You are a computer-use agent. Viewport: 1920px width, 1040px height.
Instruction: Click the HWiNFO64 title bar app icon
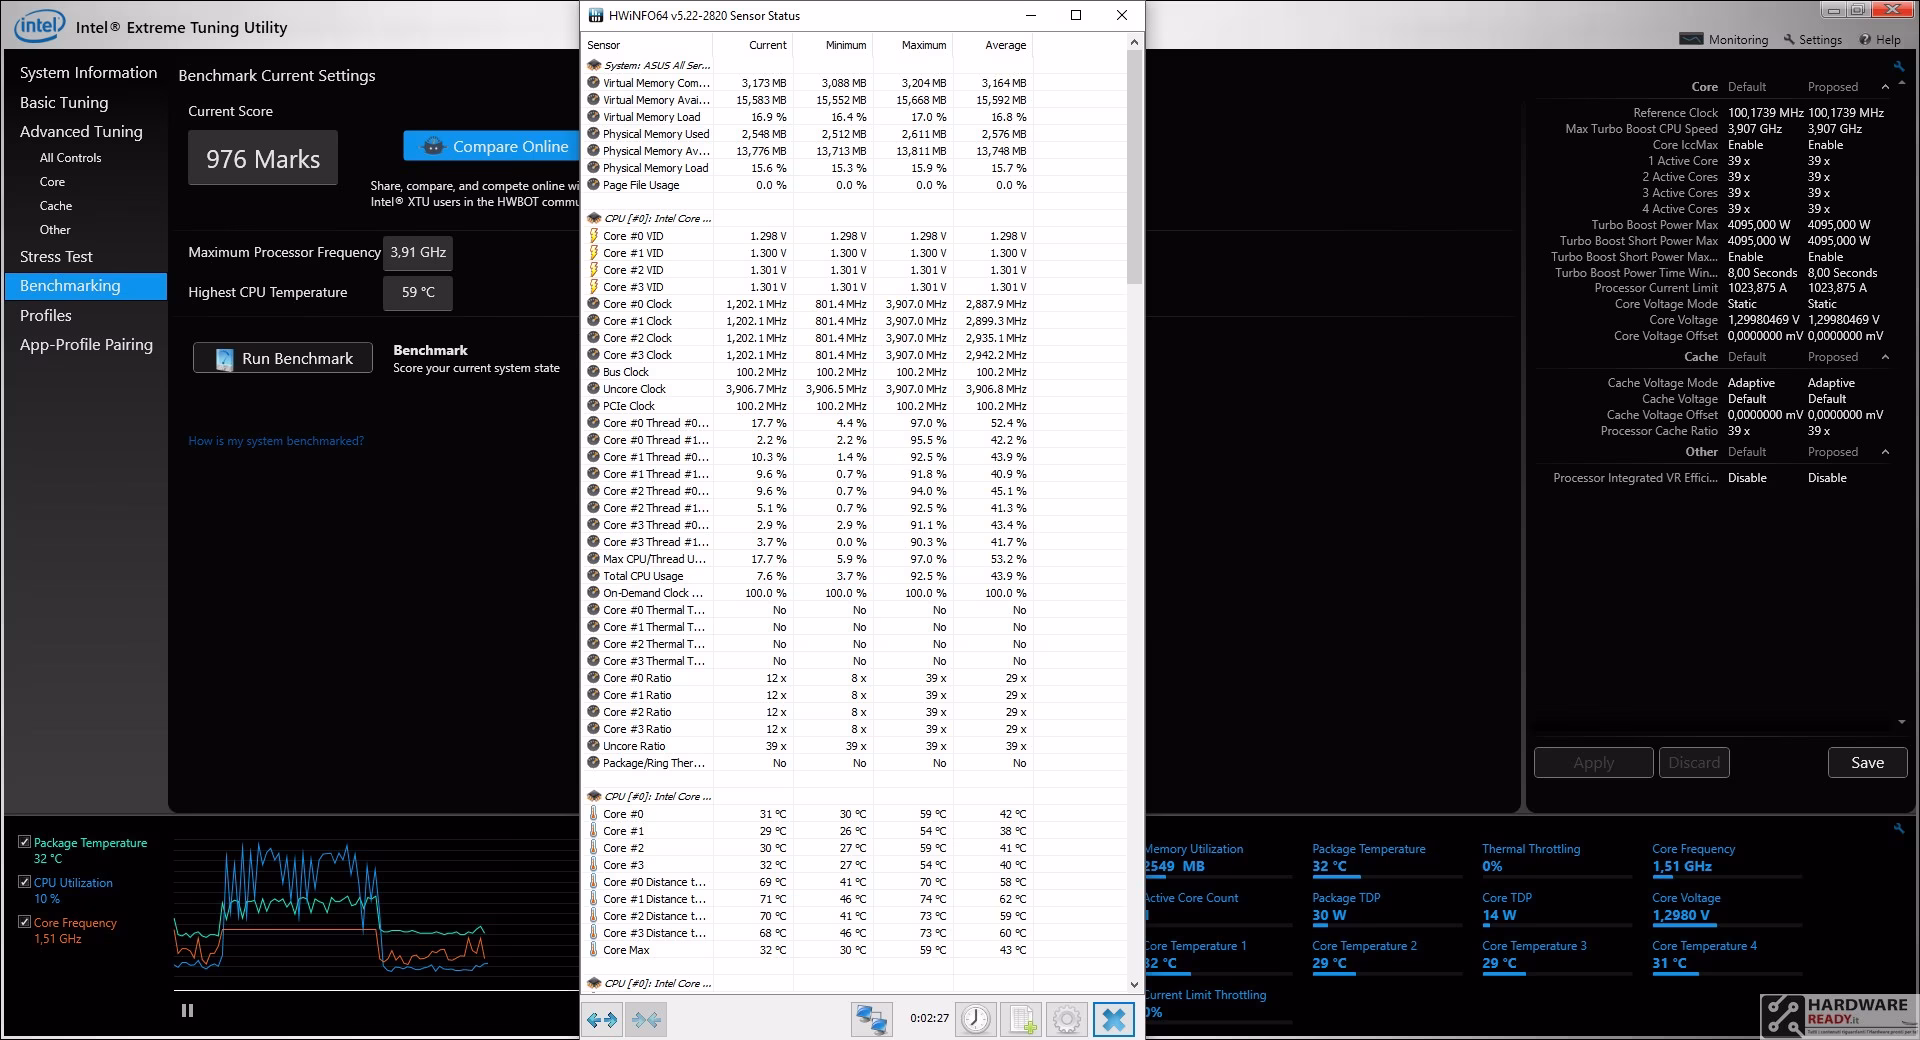pyautogui.click(x=596, y=15)
